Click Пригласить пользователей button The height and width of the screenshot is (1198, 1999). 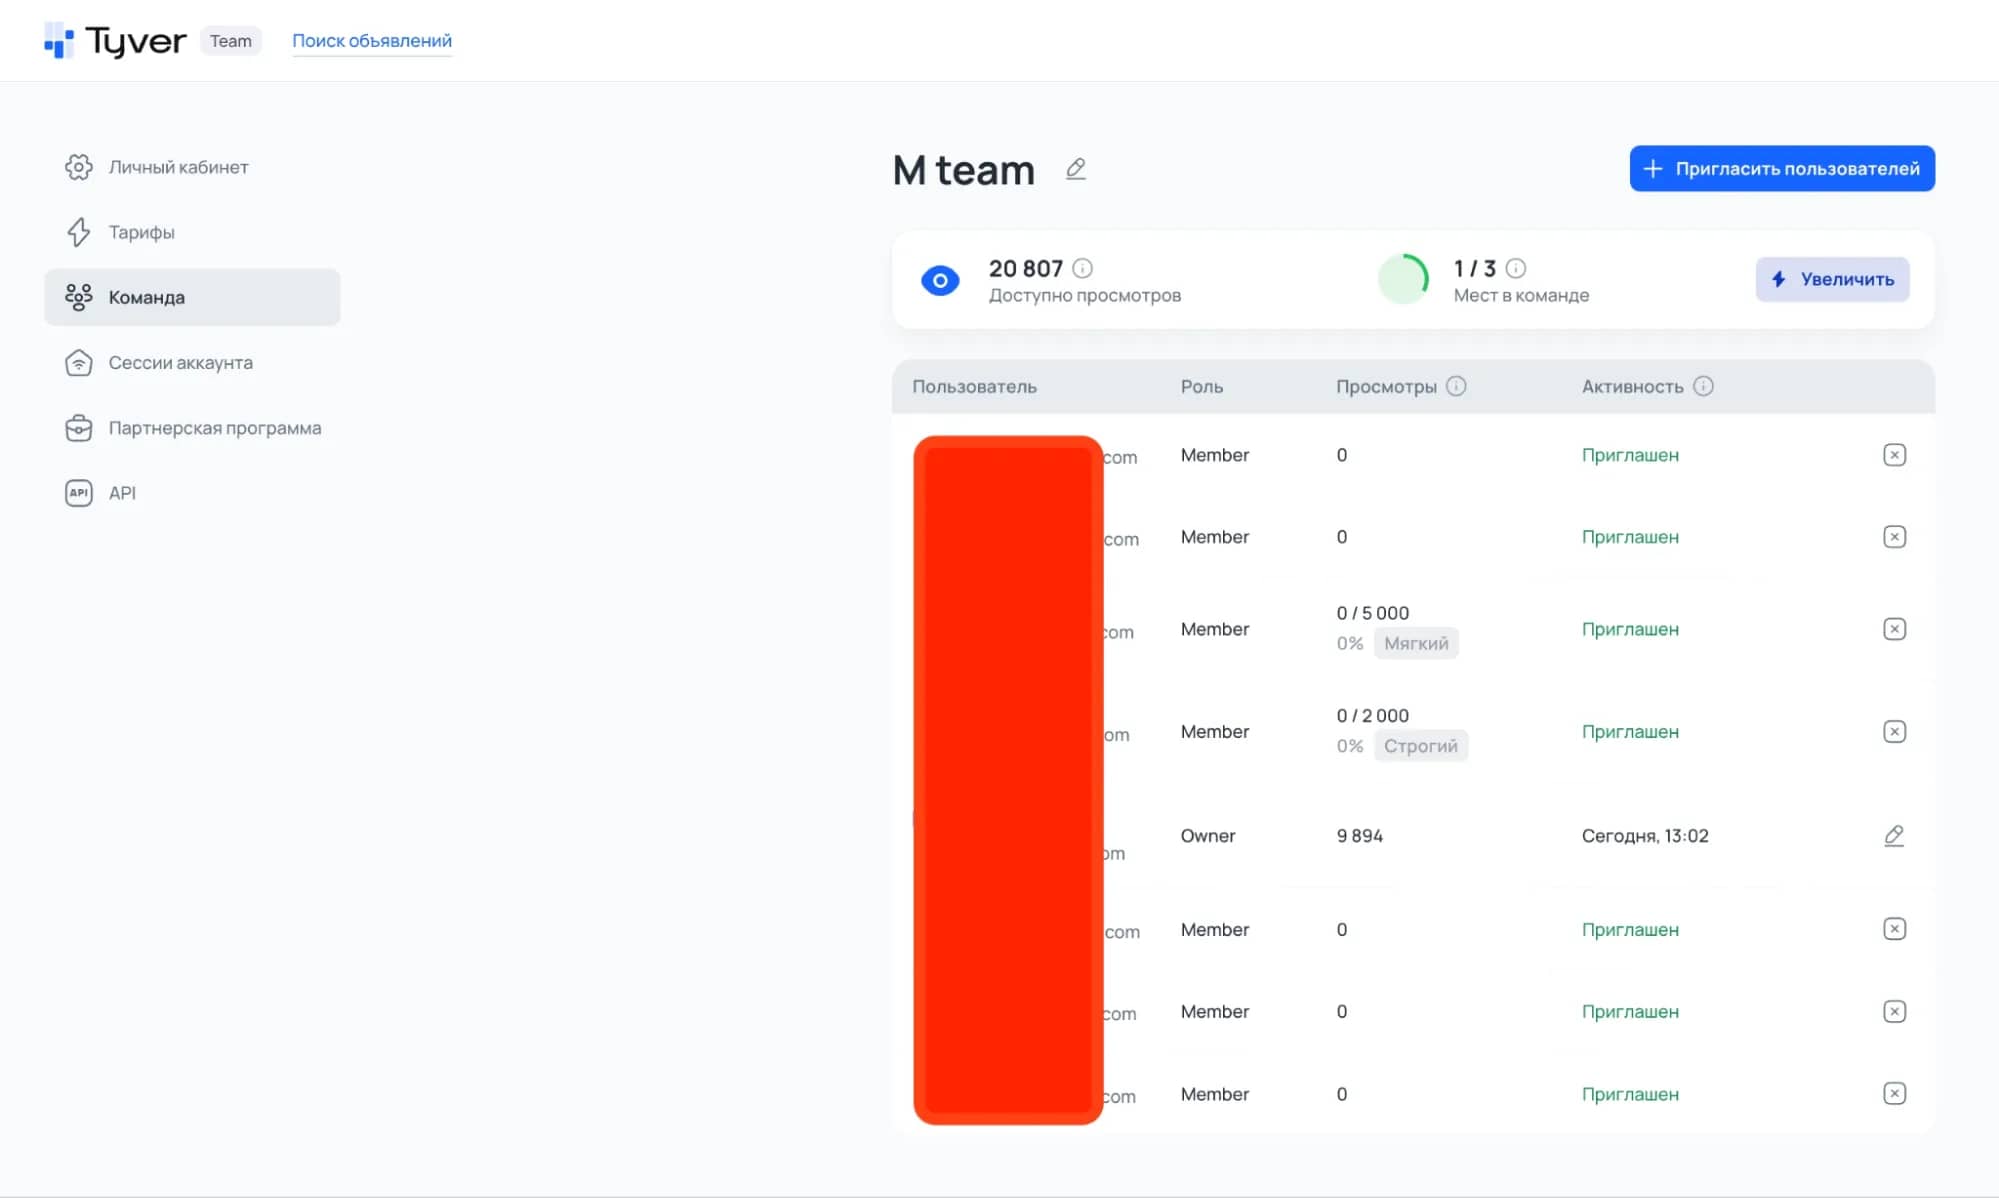(1782, 168)
